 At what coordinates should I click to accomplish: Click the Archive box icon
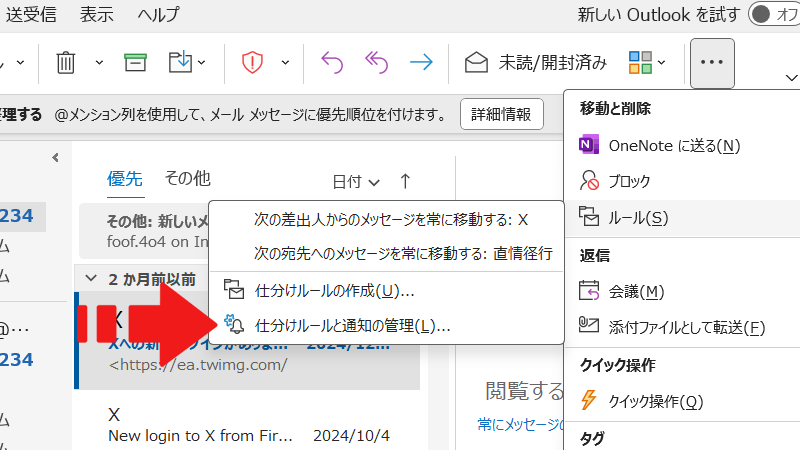click(136, 62)
